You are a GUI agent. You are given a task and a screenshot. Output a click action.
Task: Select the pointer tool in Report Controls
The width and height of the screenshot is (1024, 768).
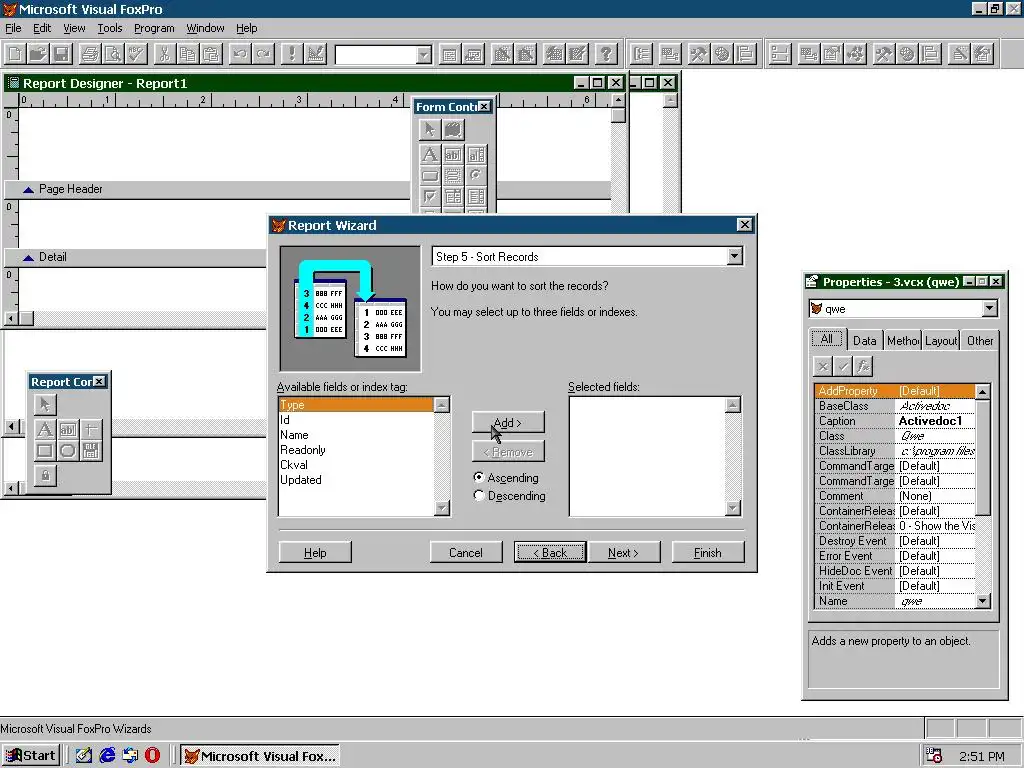(44, 404)
